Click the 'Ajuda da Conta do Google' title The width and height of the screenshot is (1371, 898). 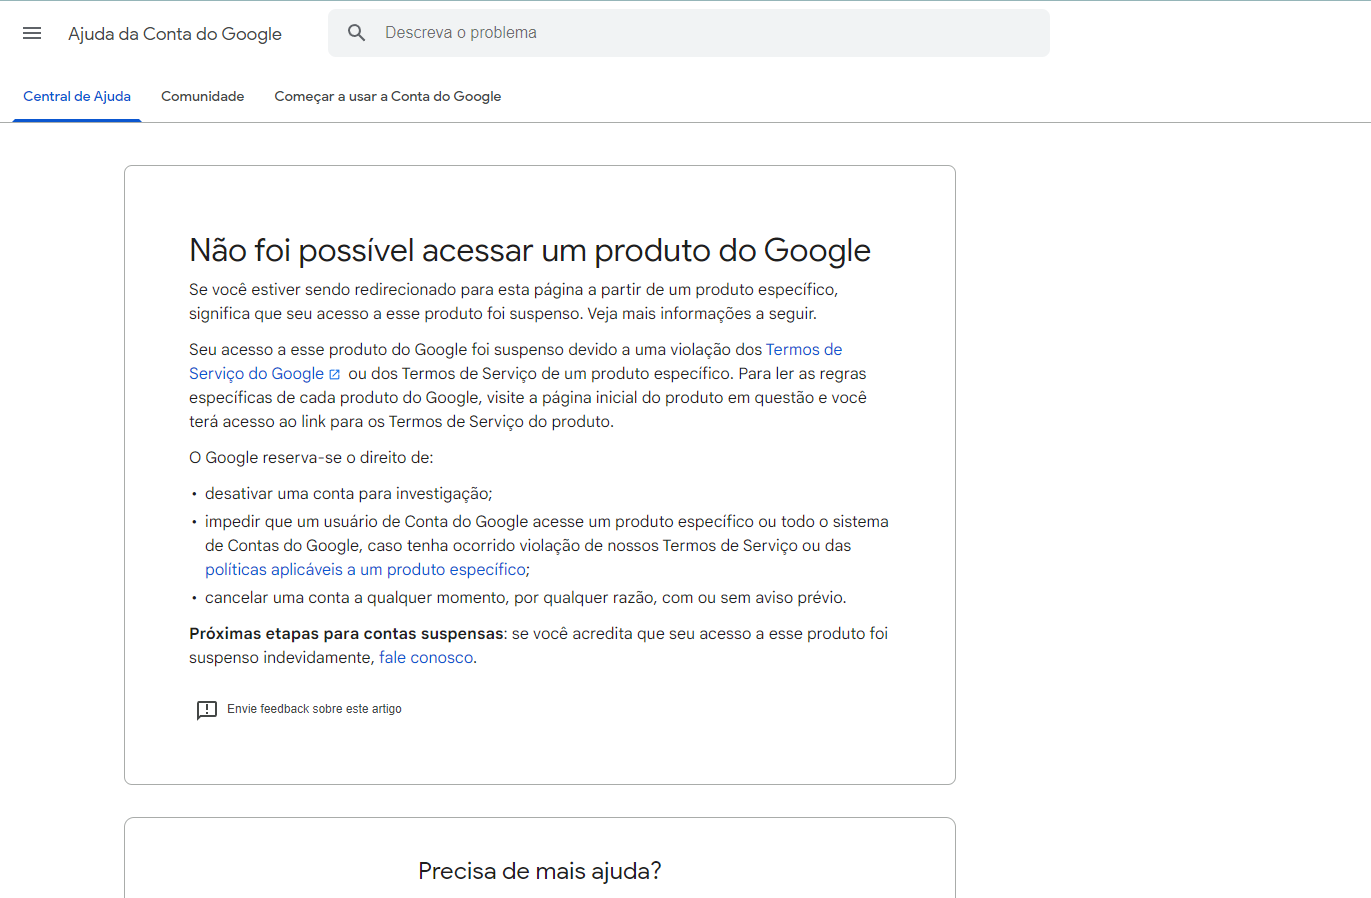(x=175, y=33)
